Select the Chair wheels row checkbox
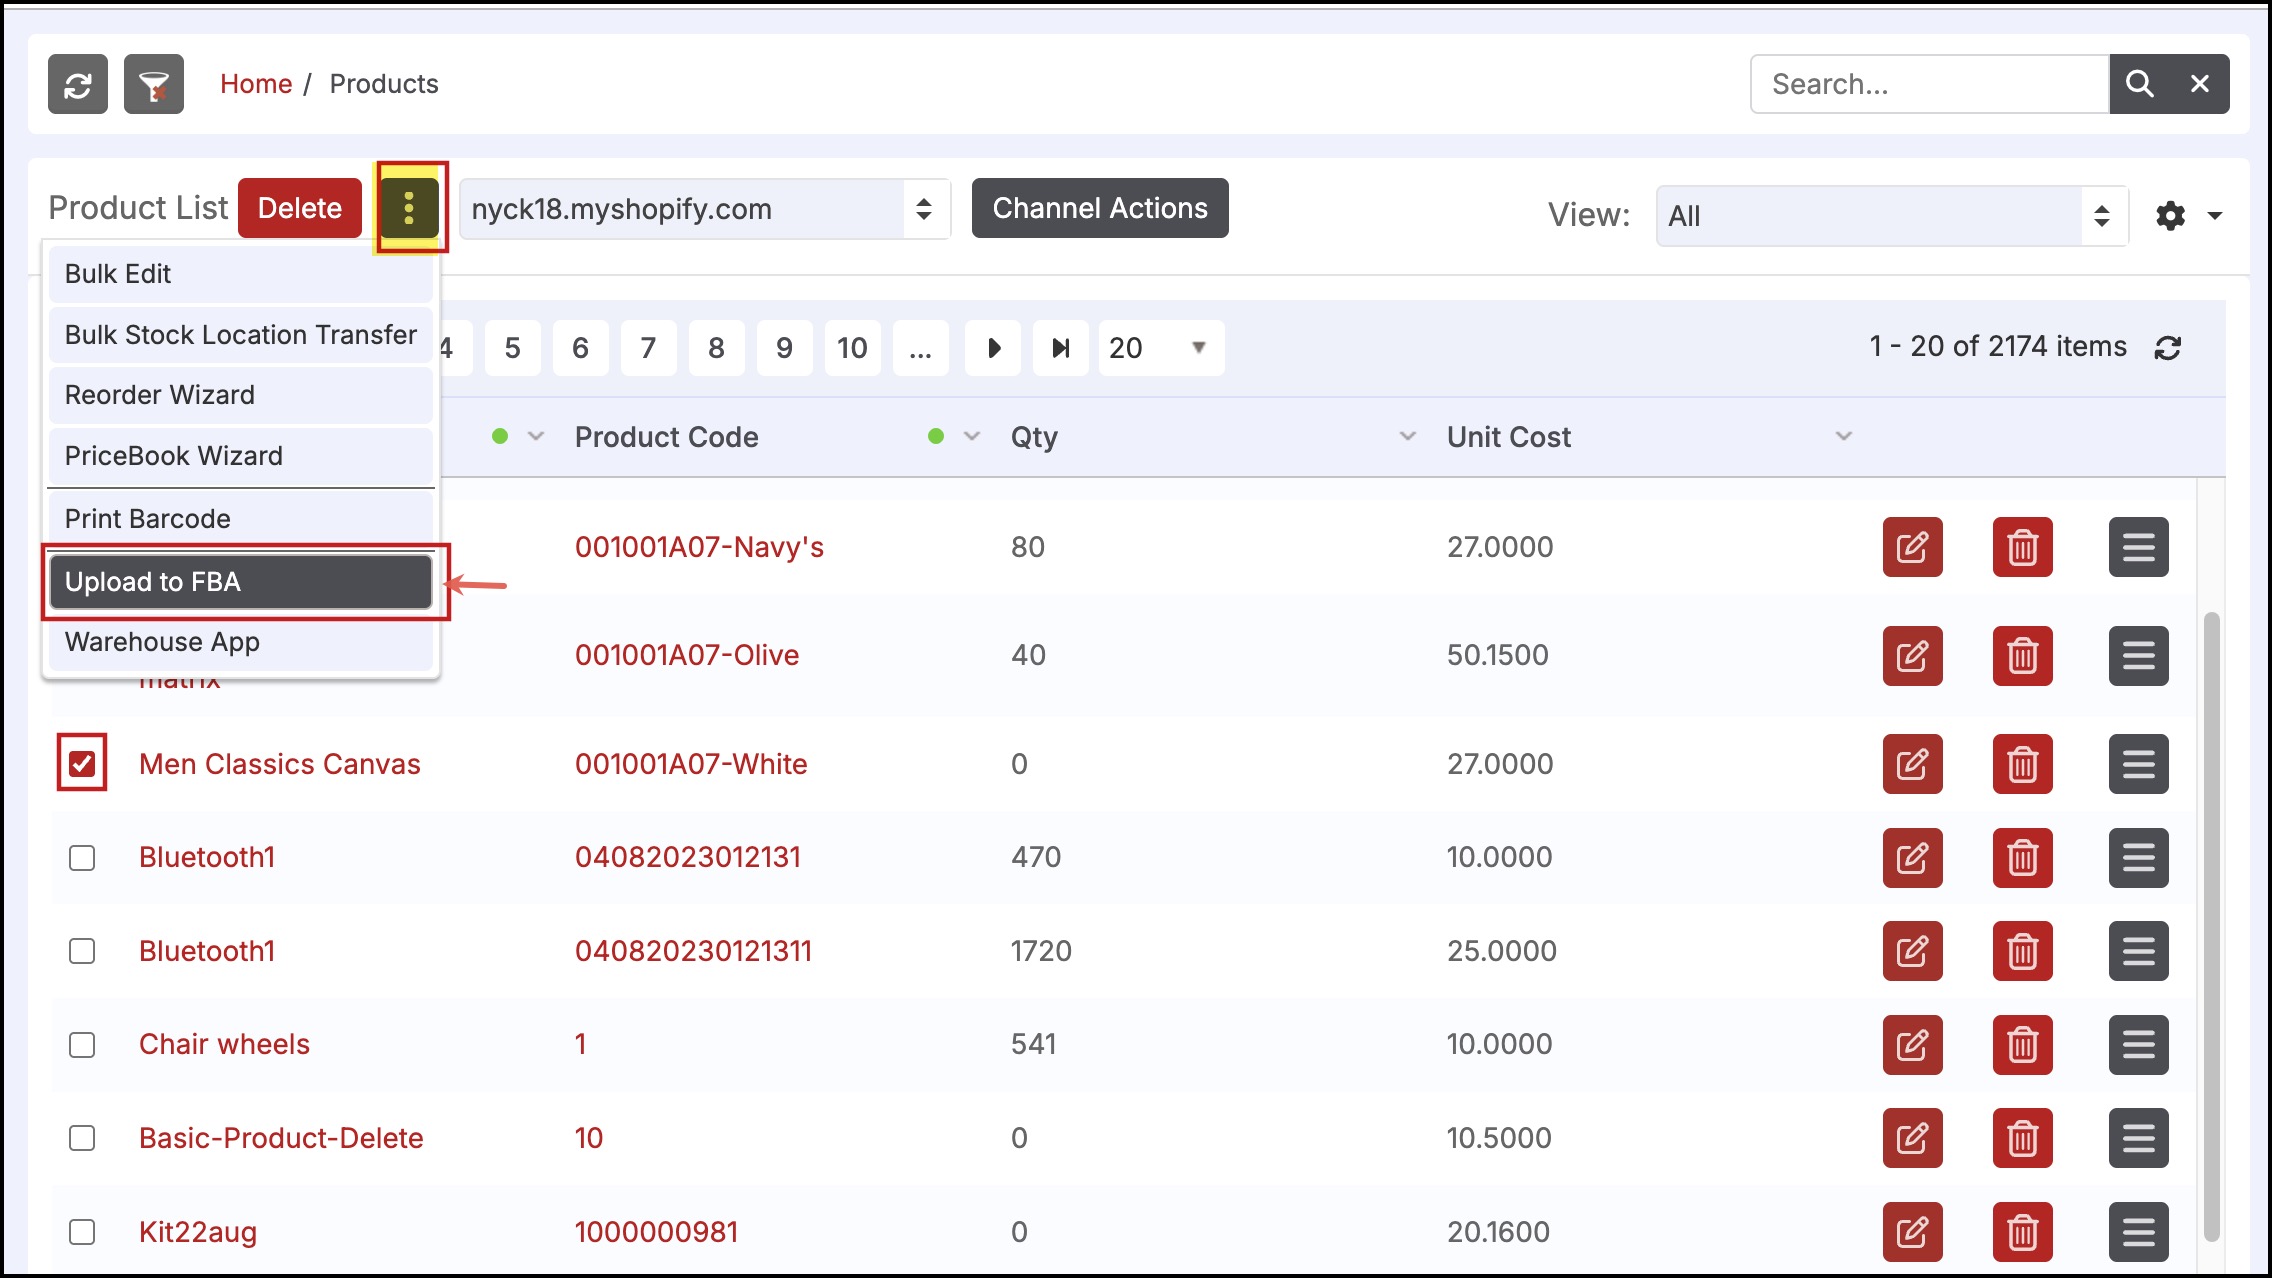This screenshot has width=2272, height=1278. tap(82, 1045)
